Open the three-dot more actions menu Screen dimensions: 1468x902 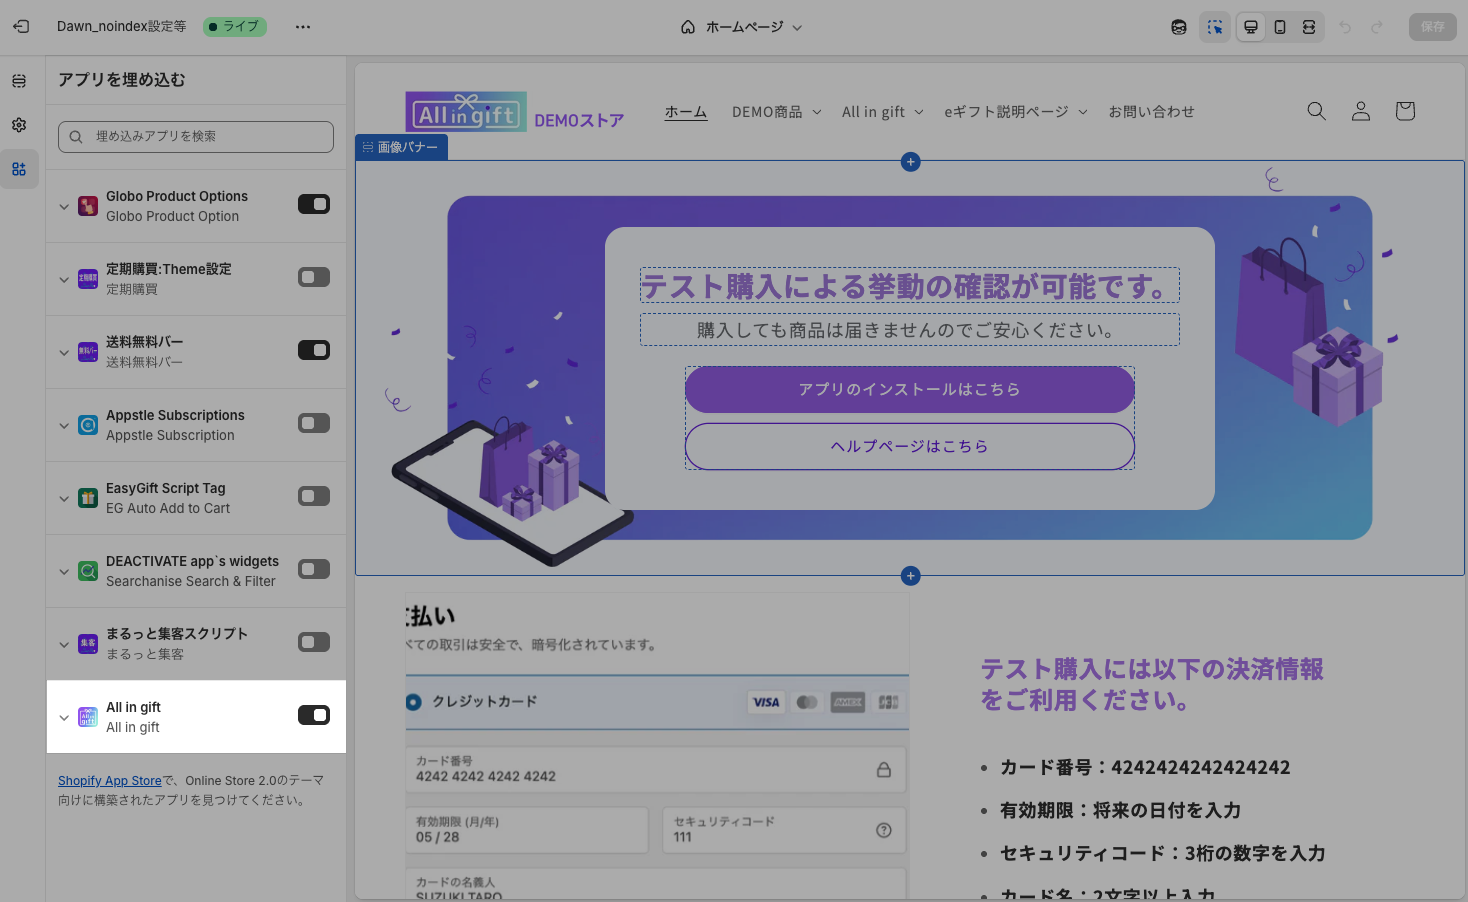303,27
